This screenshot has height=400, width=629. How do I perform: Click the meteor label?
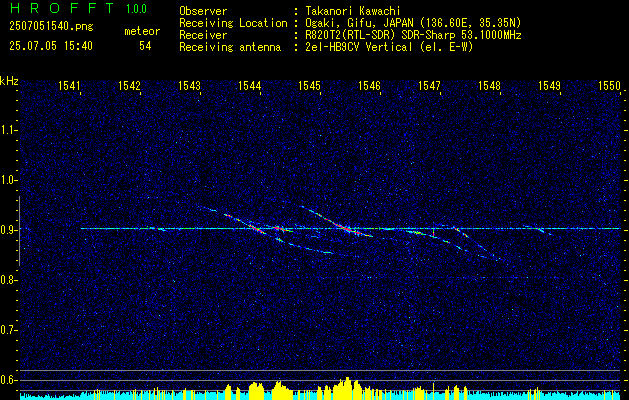point(142,31)
